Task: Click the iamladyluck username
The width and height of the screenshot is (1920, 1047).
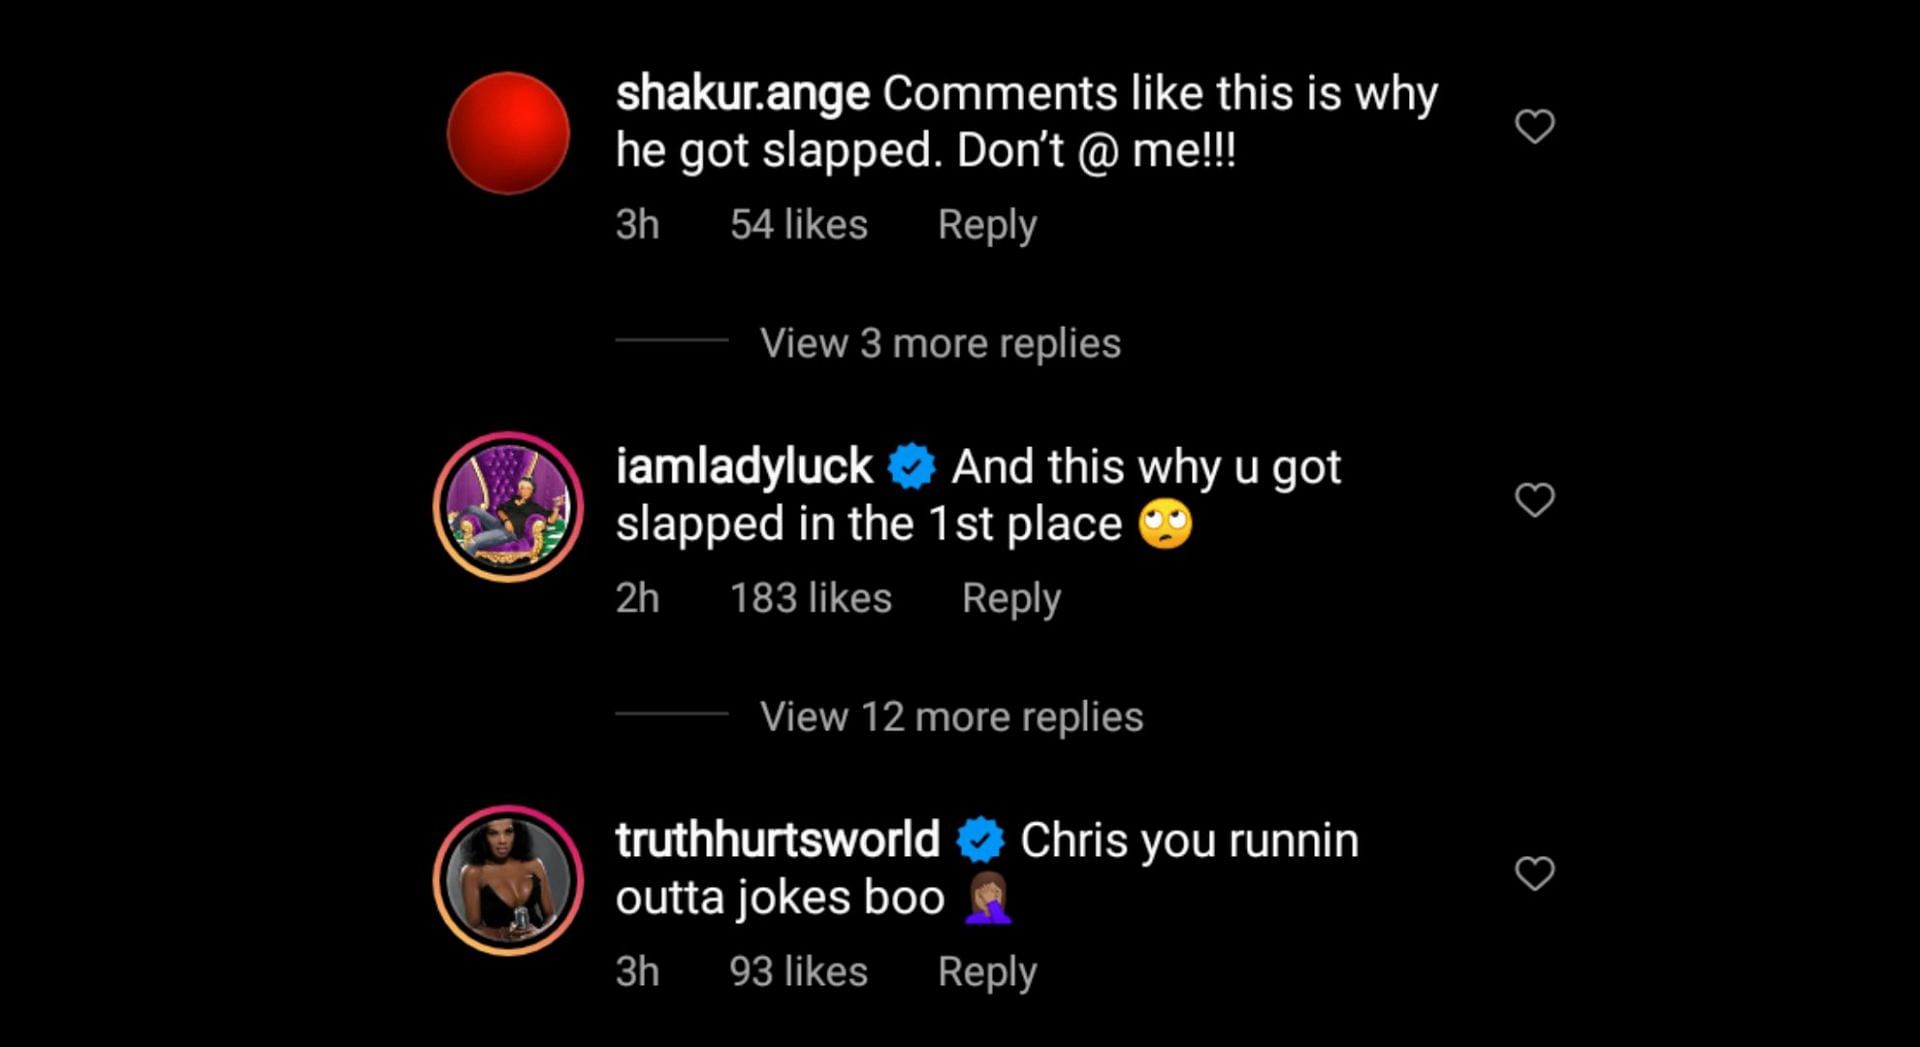Action: click(744, 467)
